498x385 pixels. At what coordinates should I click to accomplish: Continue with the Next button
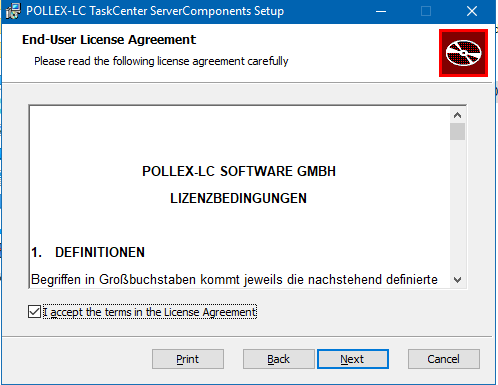(353, 359)
